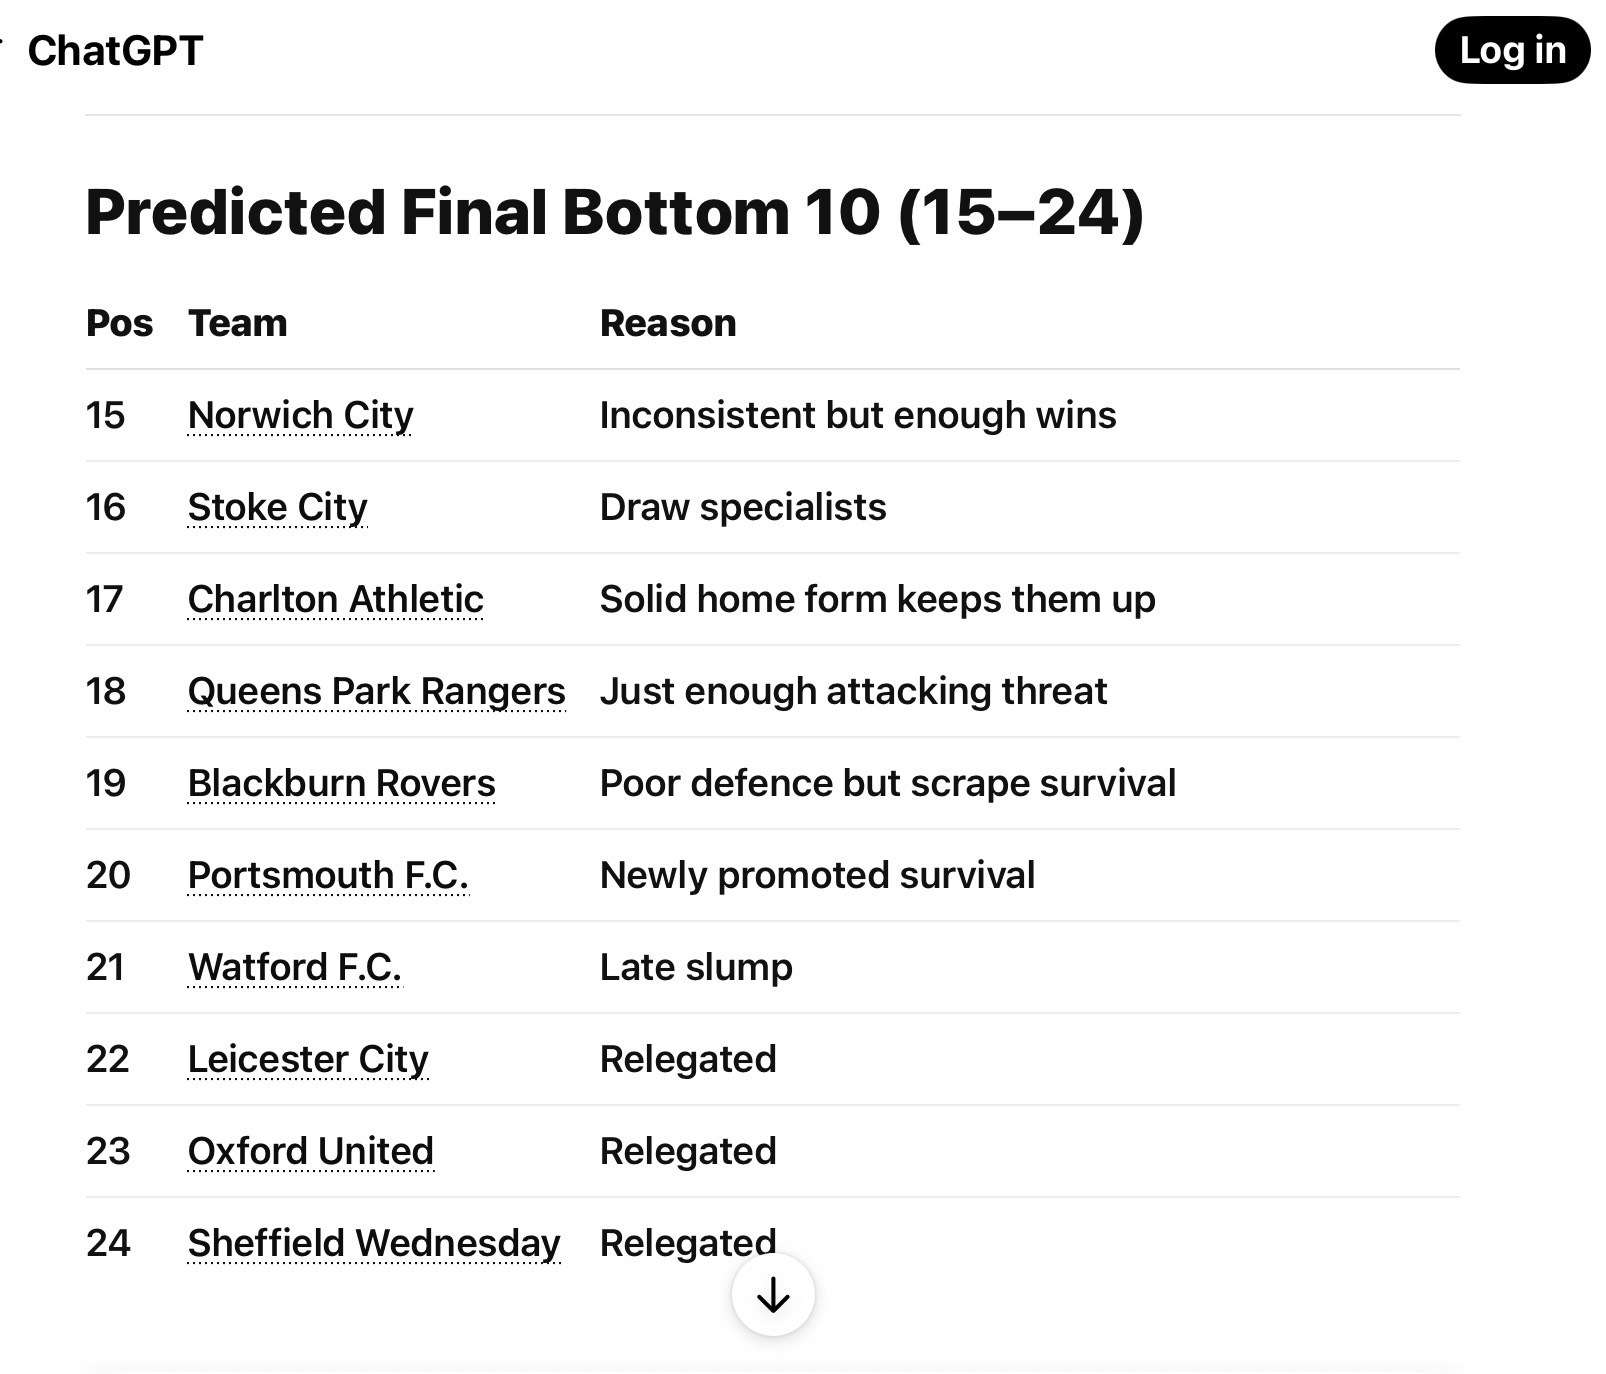Click the Portsmouth F.C. team link
This screenshot has width=1606, height=1374.
click(x=328, y=875)
